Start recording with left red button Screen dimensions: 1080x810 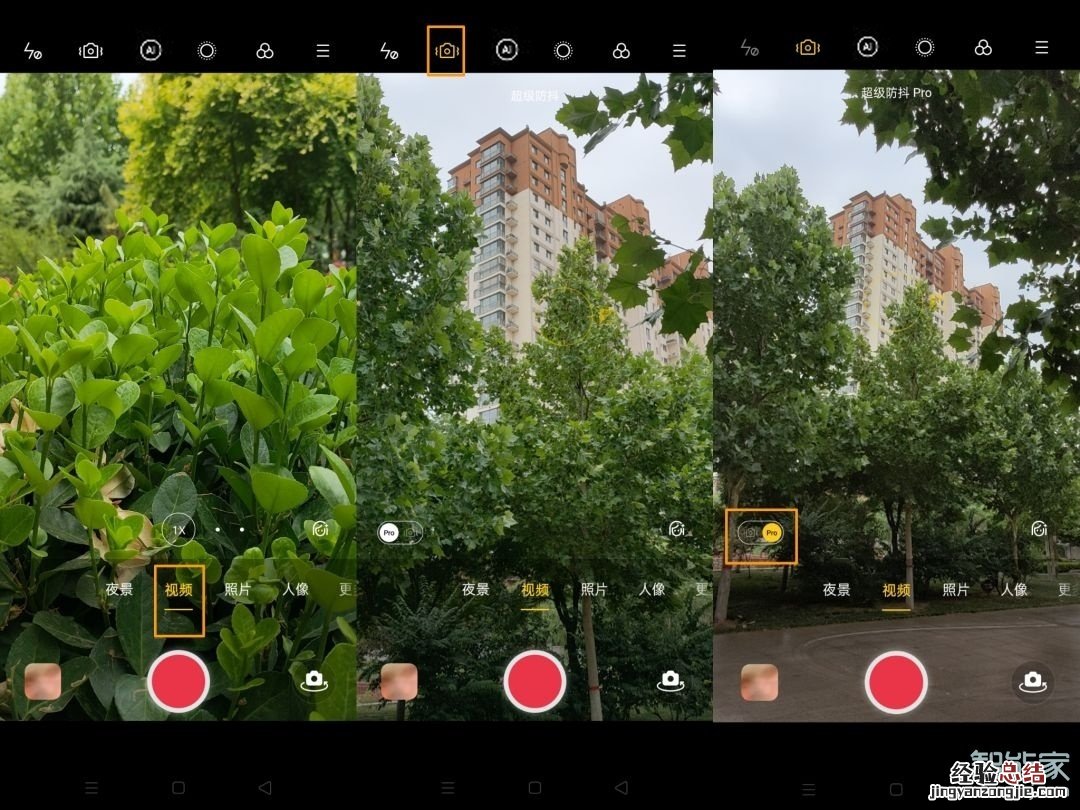pyautogui.click(x=178, y=681)
